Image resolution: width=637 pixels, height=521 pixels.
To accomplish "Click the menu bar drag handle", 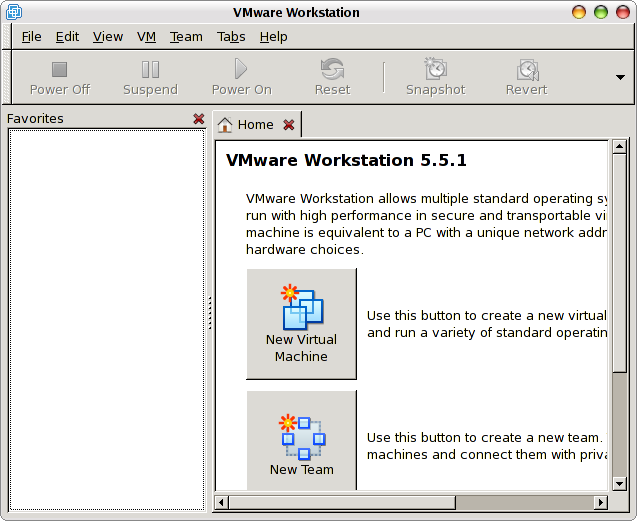I will tap(7, 37).
